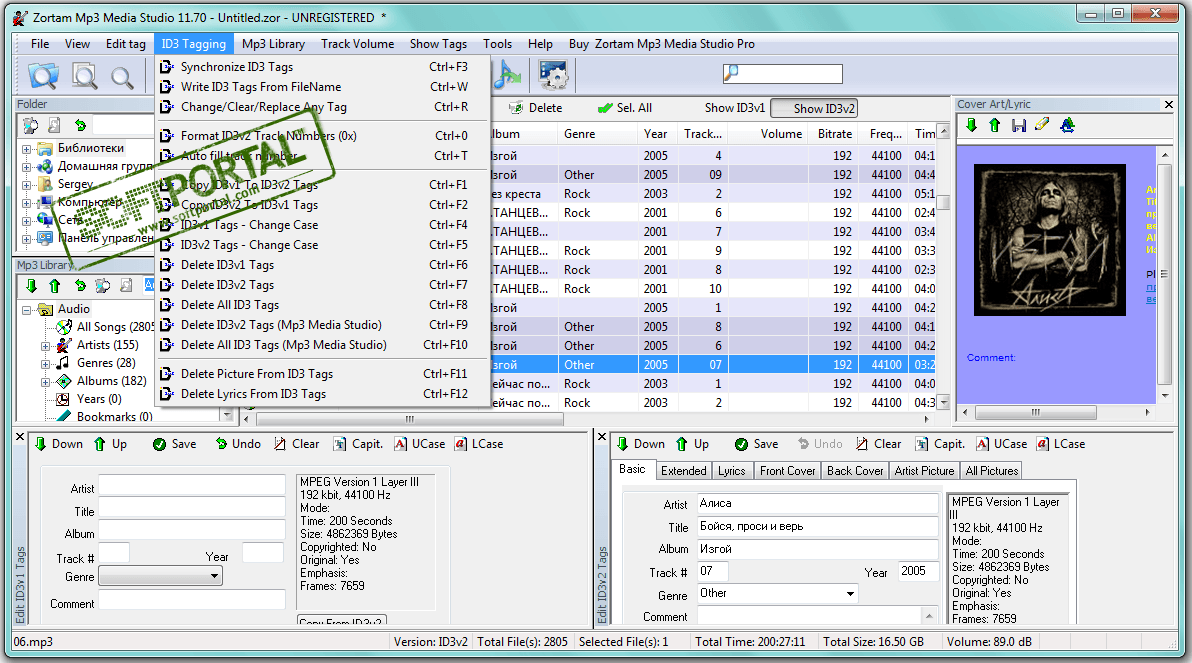Select Bookmarks (0) in library tree
This screenshot has width=1192, height=663.
[x=114, y=417]
